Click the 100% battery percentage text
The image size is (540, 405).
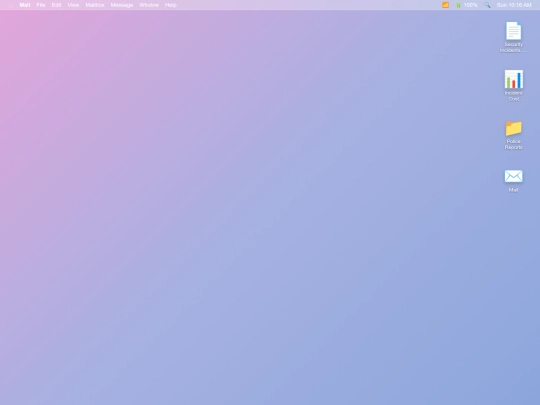pos(470,5)
